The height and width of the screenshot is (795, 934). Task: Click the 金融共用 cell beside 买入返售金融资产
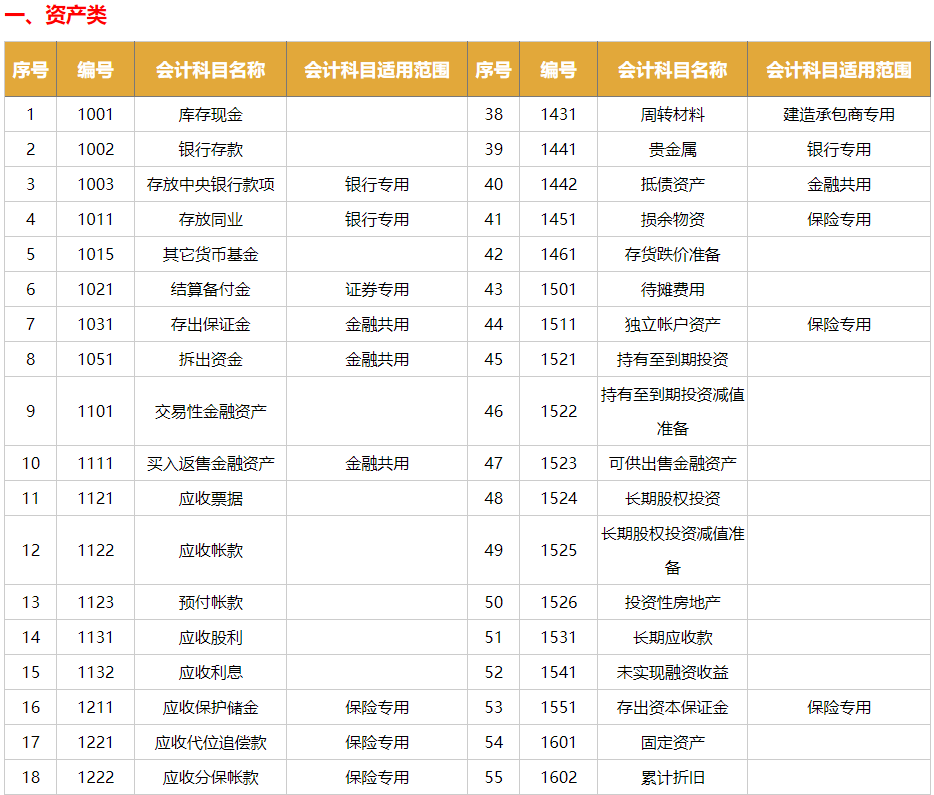pos(377,464)
